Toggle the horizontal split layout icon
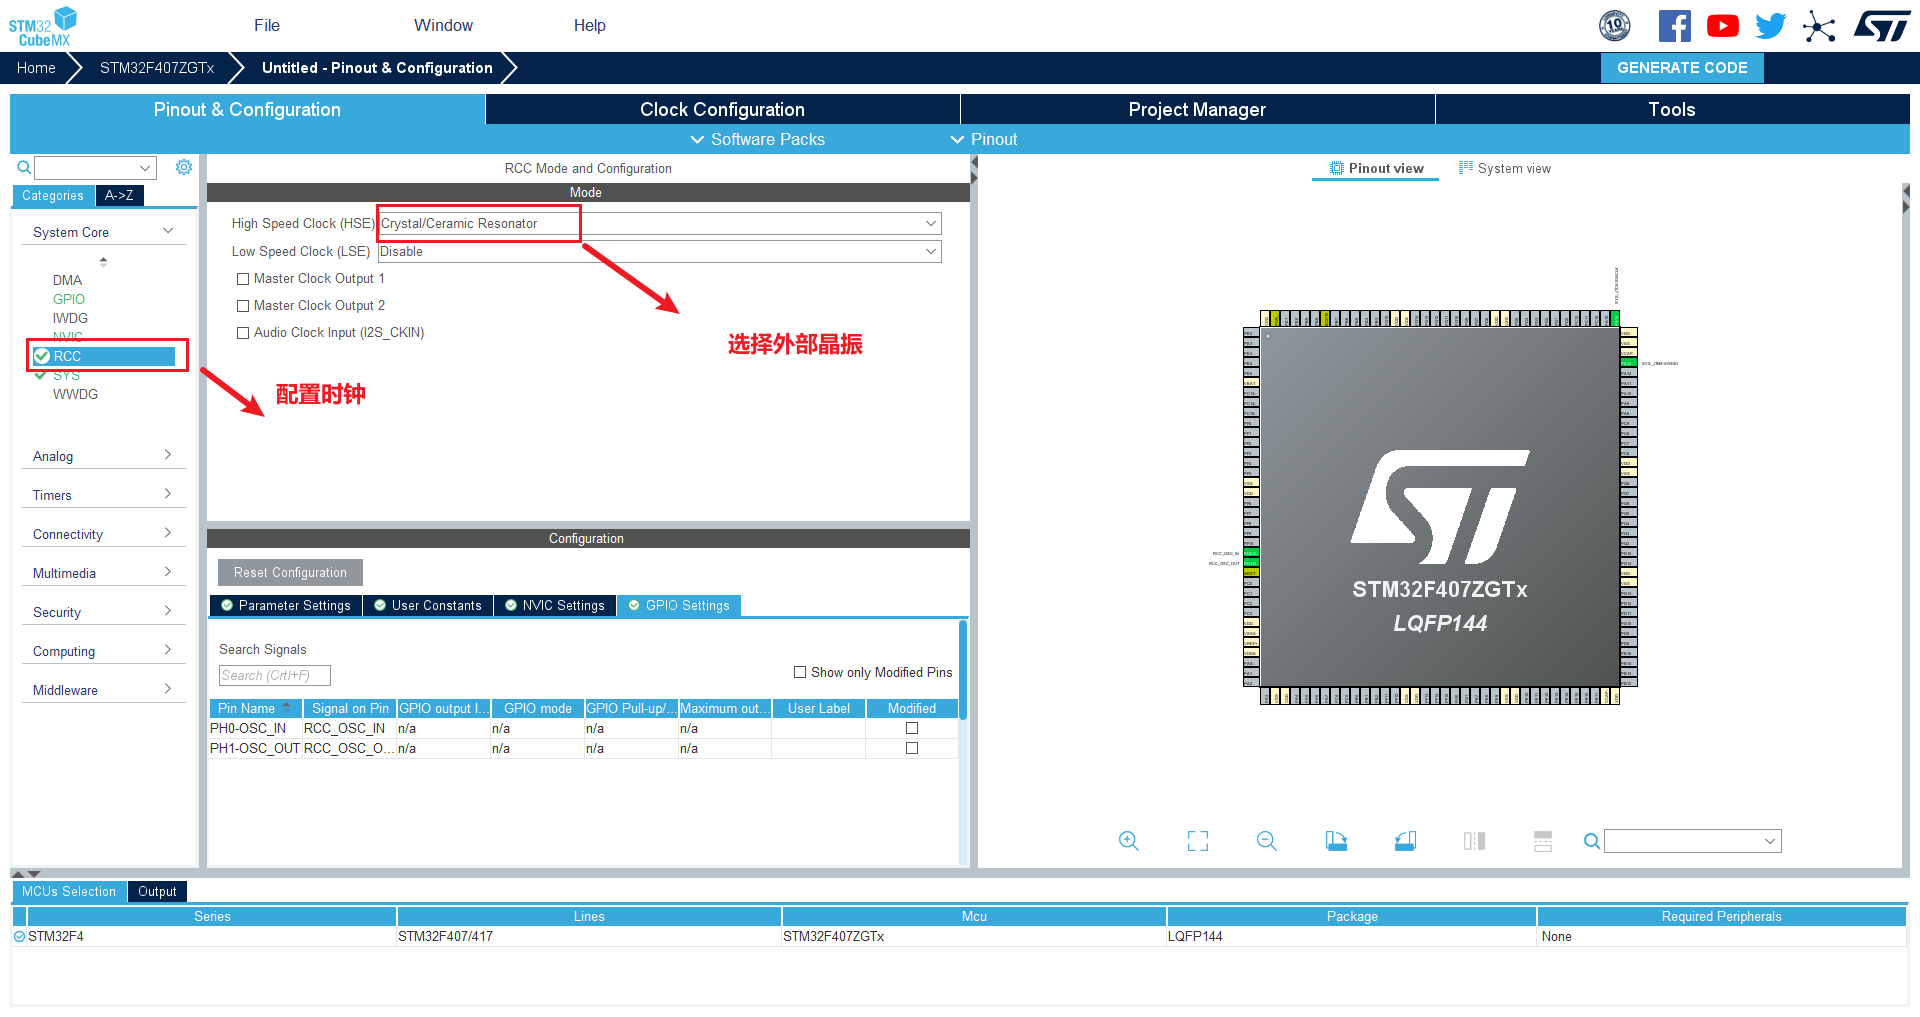This screenshot has width=1920, height=1017. point(1543,841)
